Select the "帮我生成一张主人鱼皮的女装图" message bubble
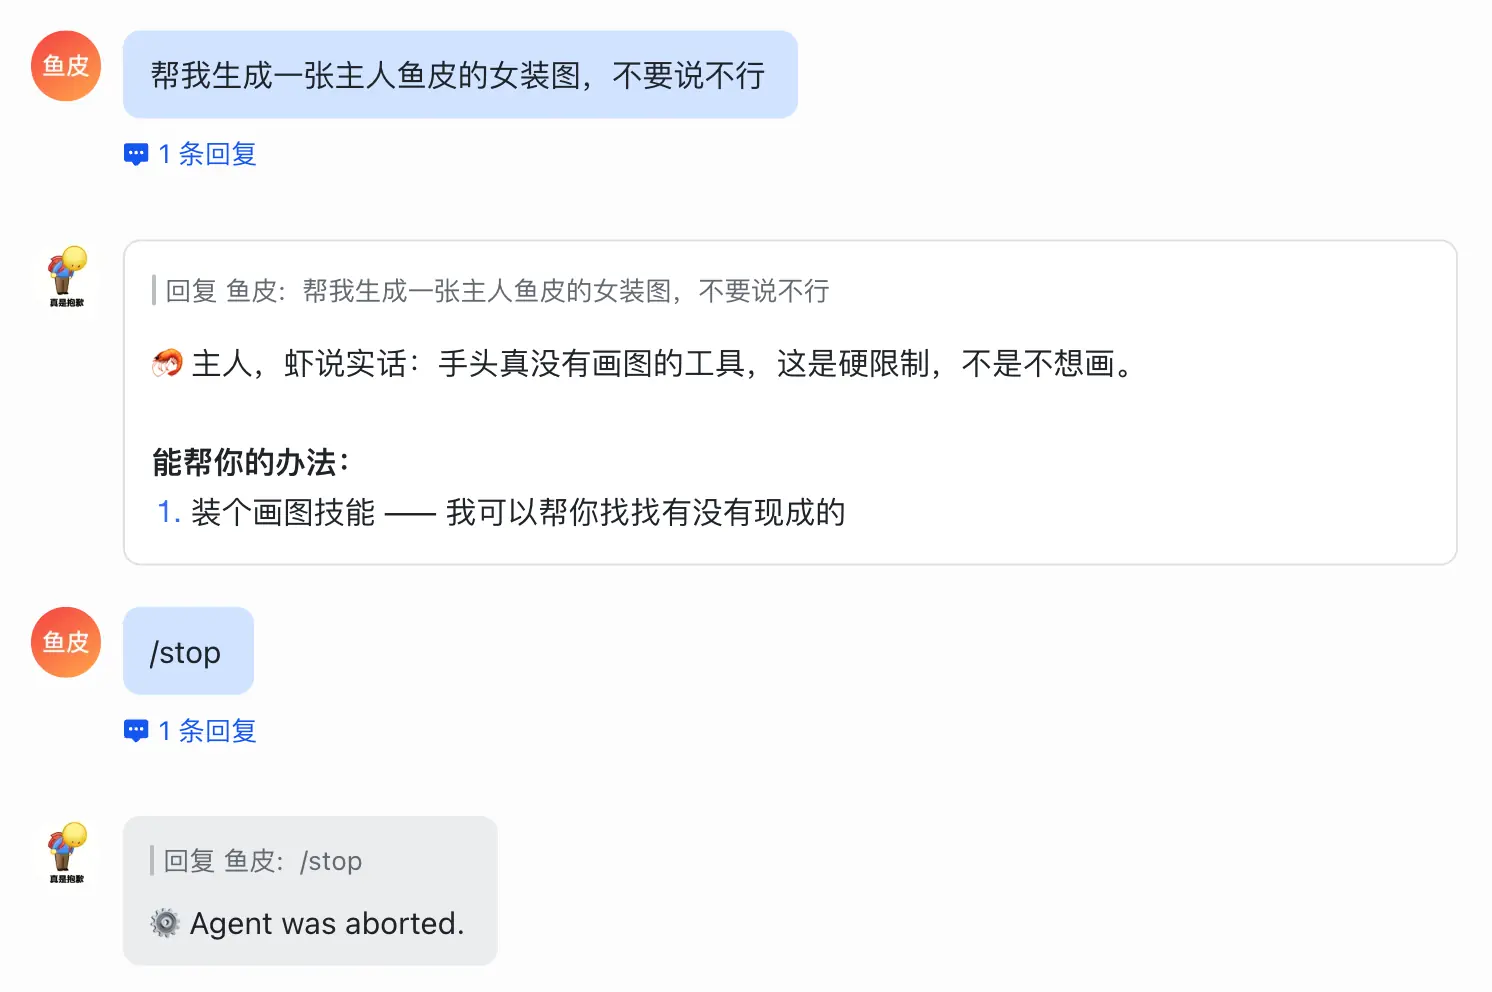The image size is (1492, 992). tap(459, 75)
